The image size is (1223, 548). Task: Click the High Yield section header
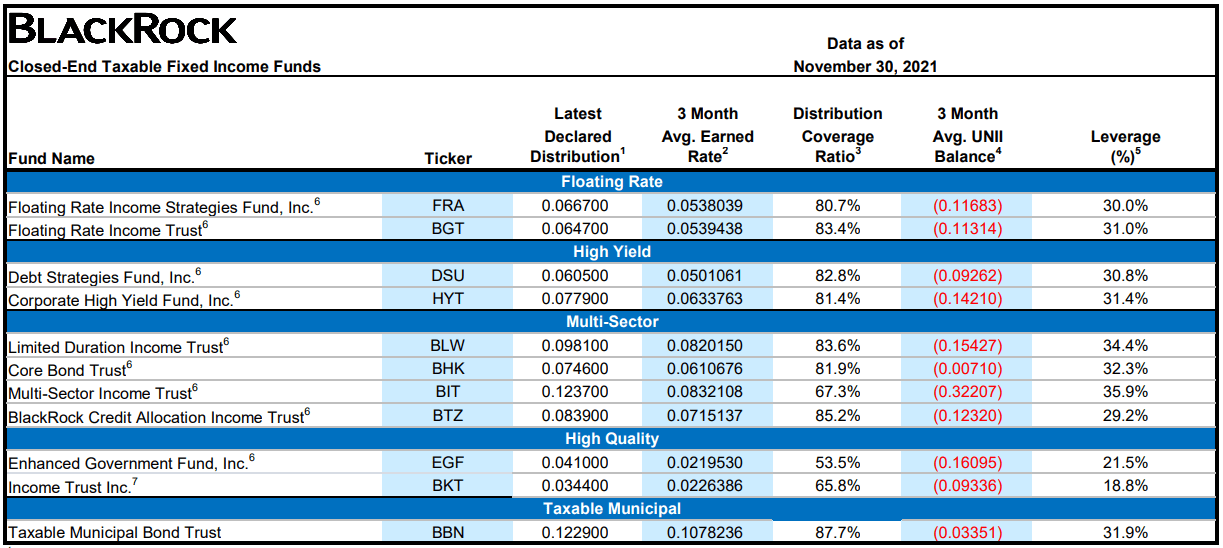click(x=611, y=252)
